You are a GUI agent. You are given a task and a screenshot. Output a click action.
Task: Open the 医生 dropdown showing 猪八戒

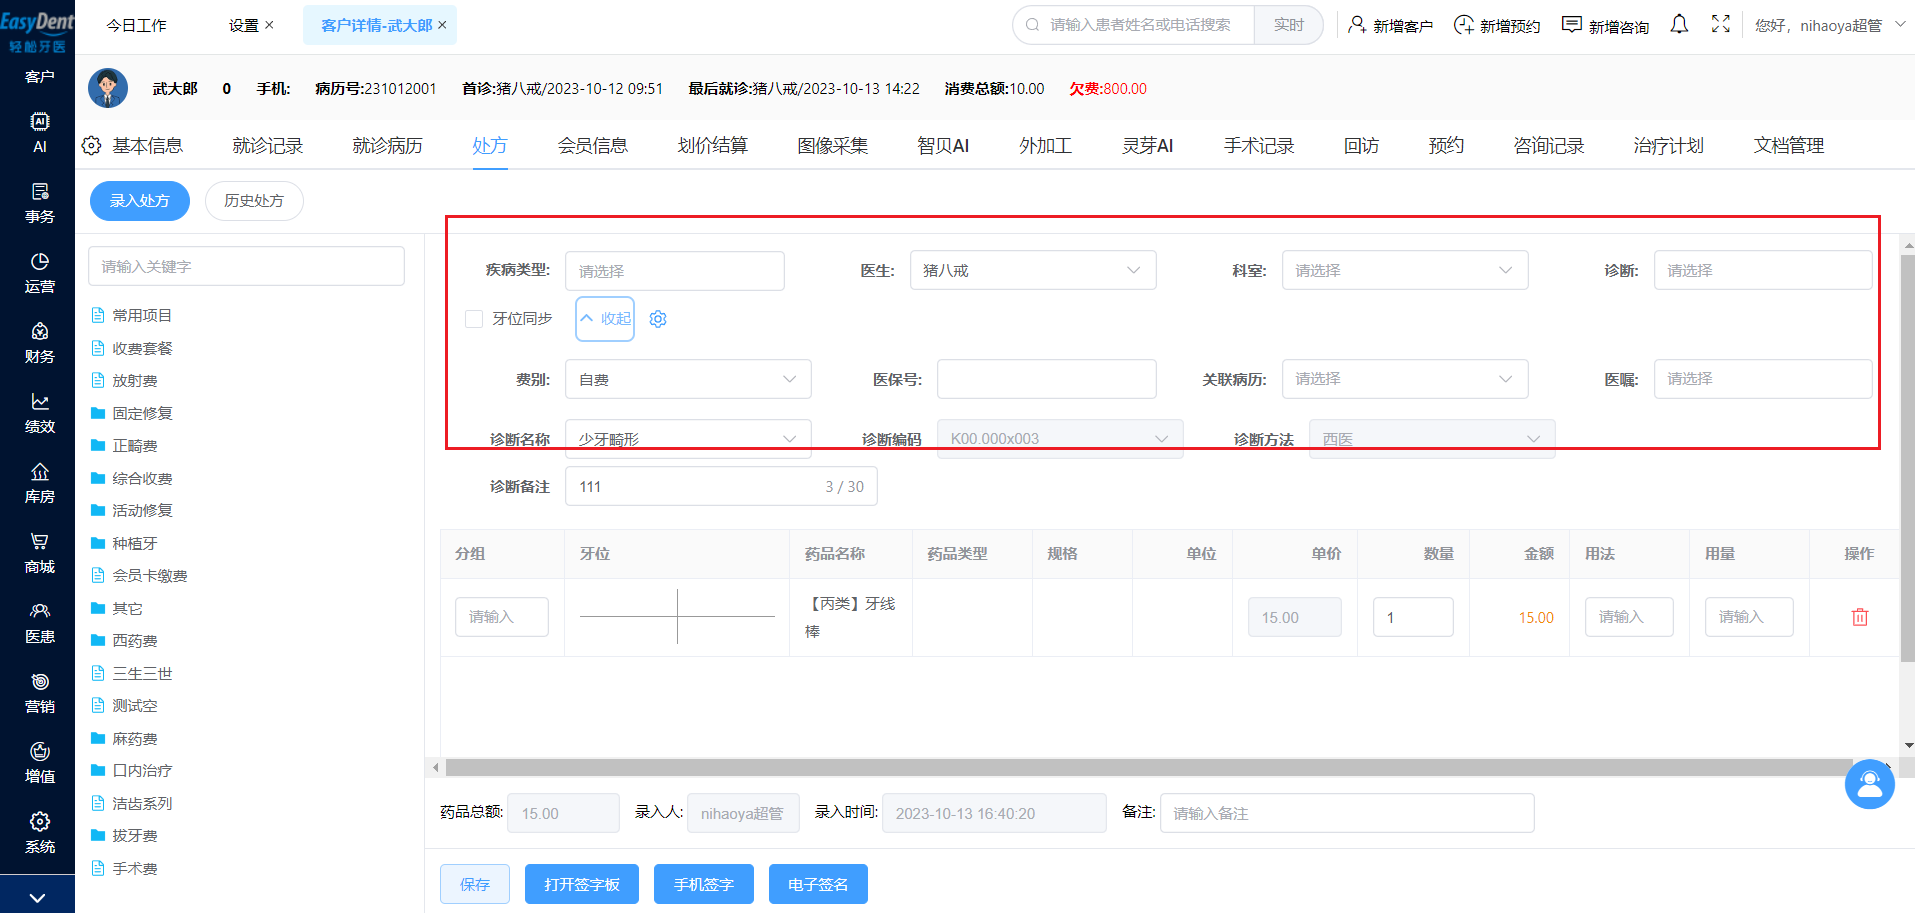[1033, 270]
